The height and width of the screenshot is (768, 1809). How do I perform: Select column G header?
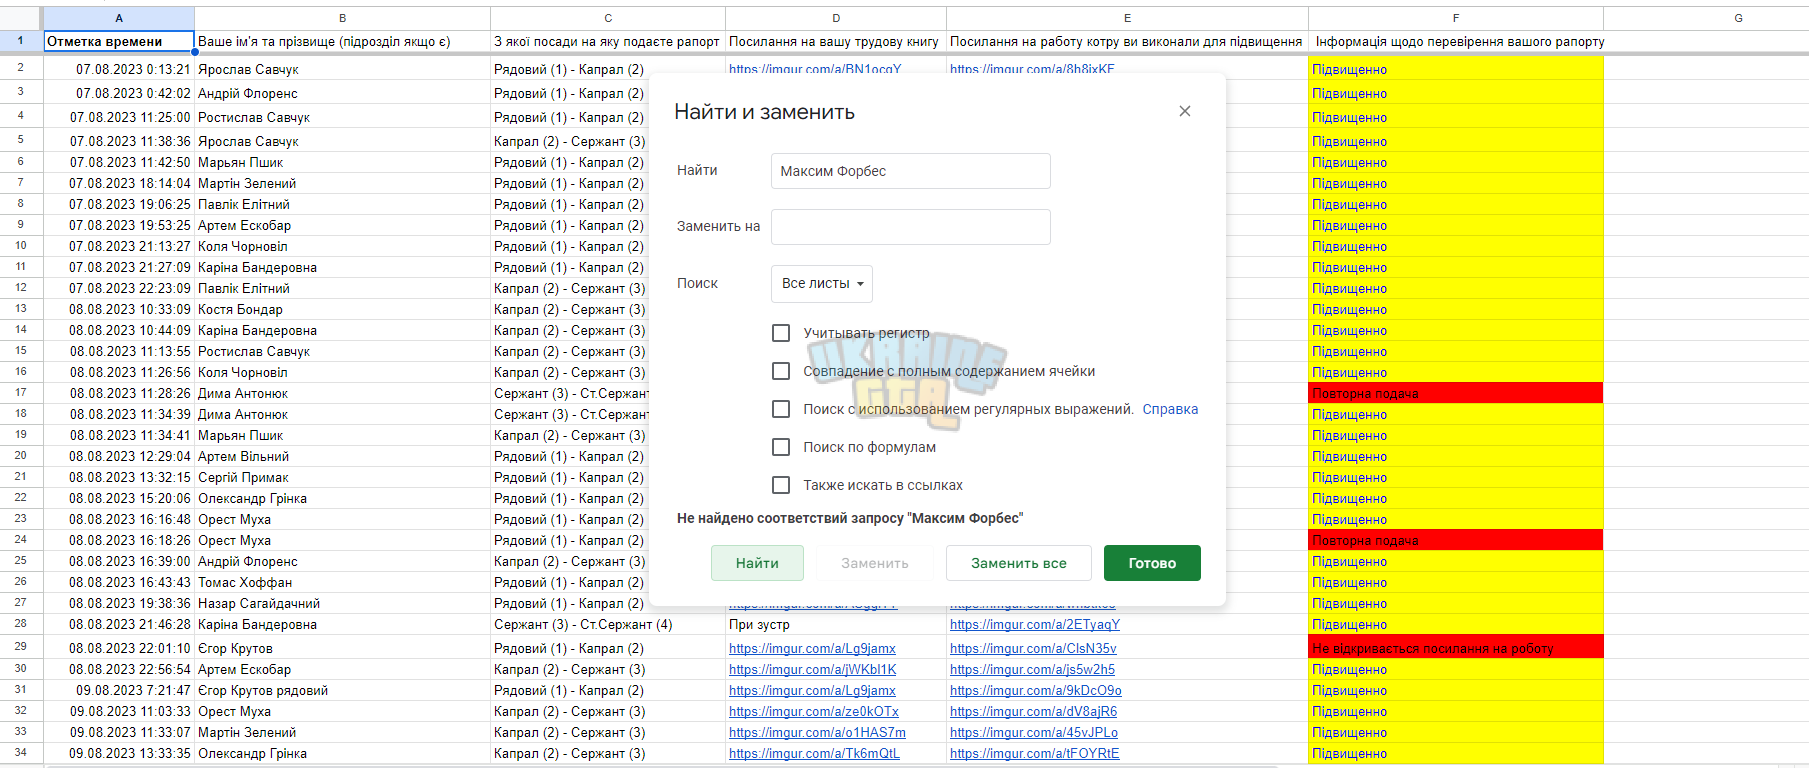1738,18
